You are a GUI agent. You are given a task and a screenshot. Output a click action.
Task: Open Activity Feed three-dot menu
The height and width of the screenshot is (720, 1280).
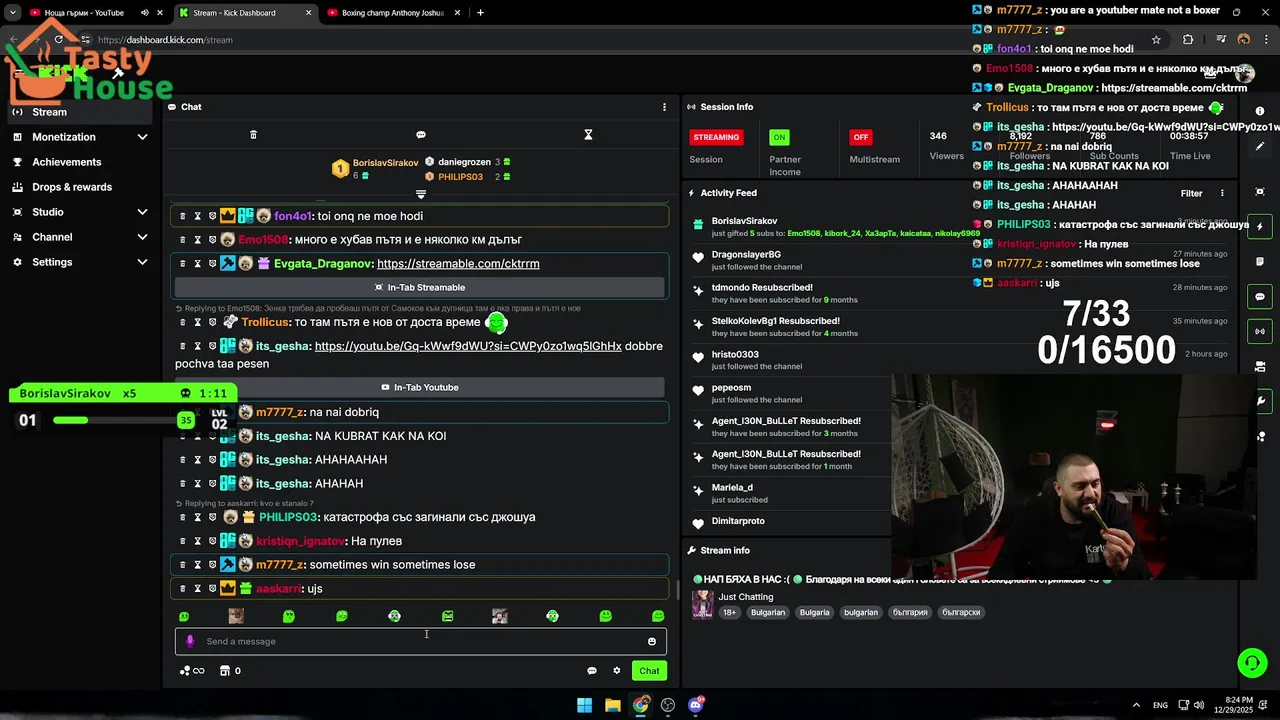[x=1222, y=193]
